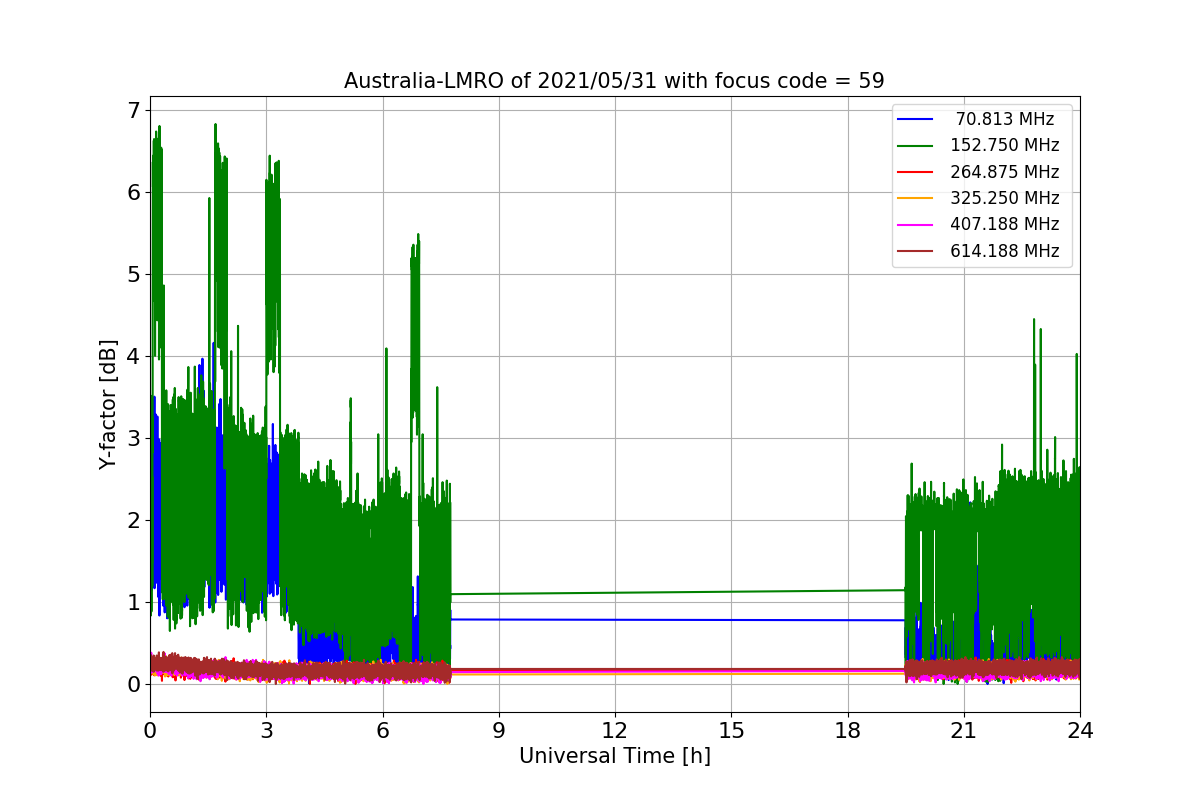Viewport: 1200px width, 800px height.
Task: Click the 'Y-factor [dB]' axis label
Action: pos(108,405)
